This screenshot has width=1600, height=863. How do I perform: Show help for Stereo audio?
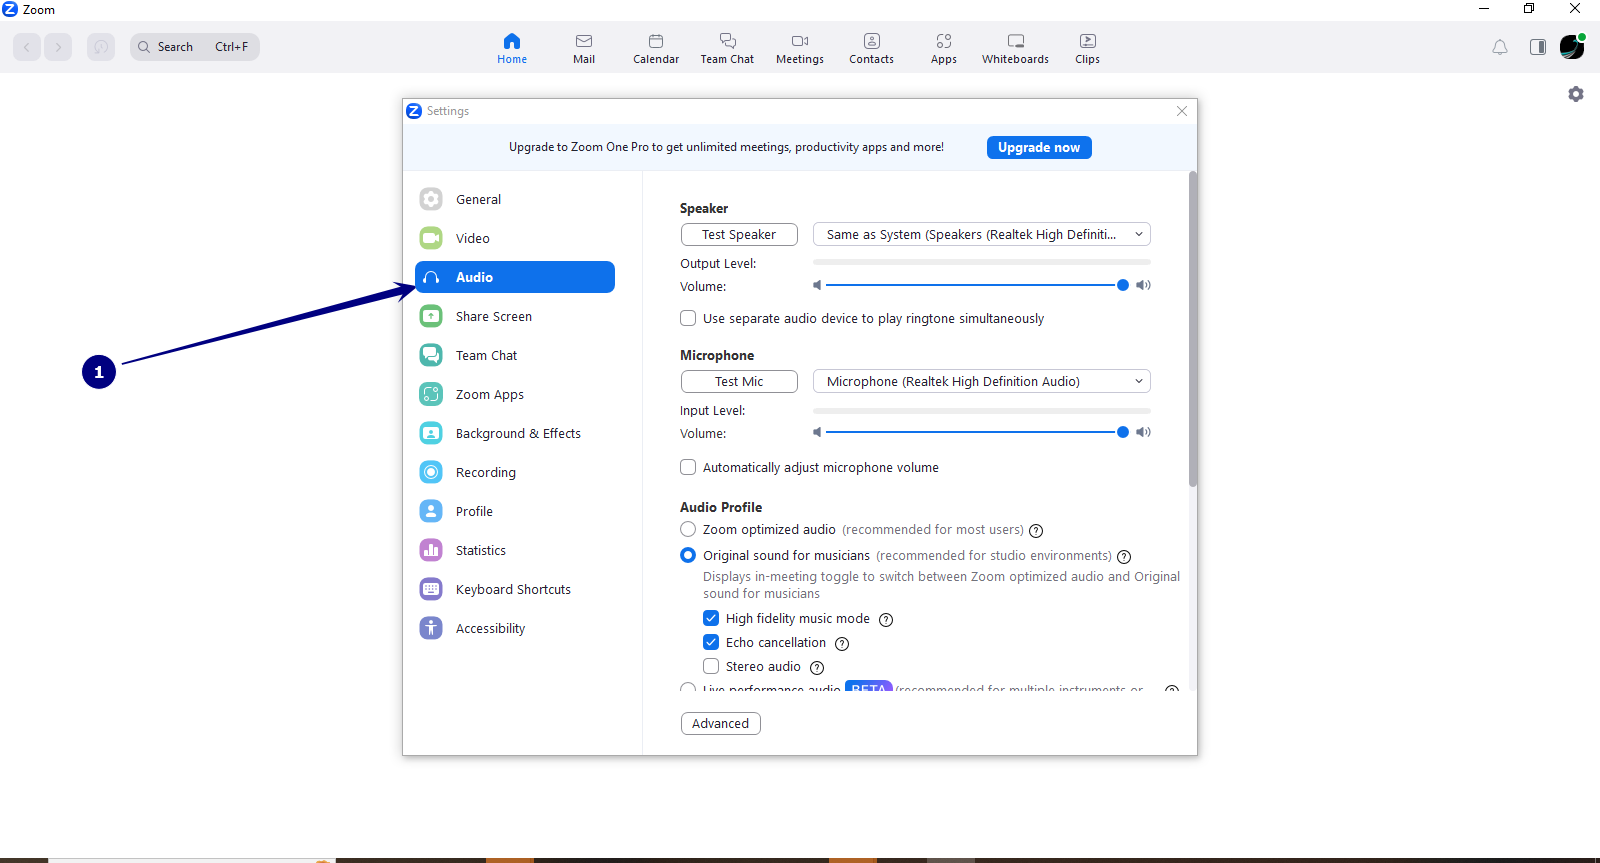tap(817, 668)
